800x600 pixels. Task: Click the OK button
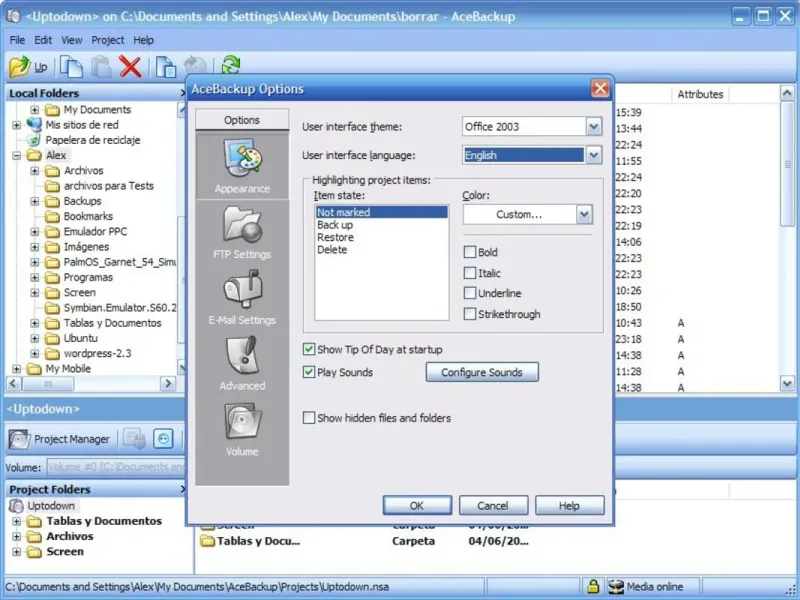pos(417,506)
